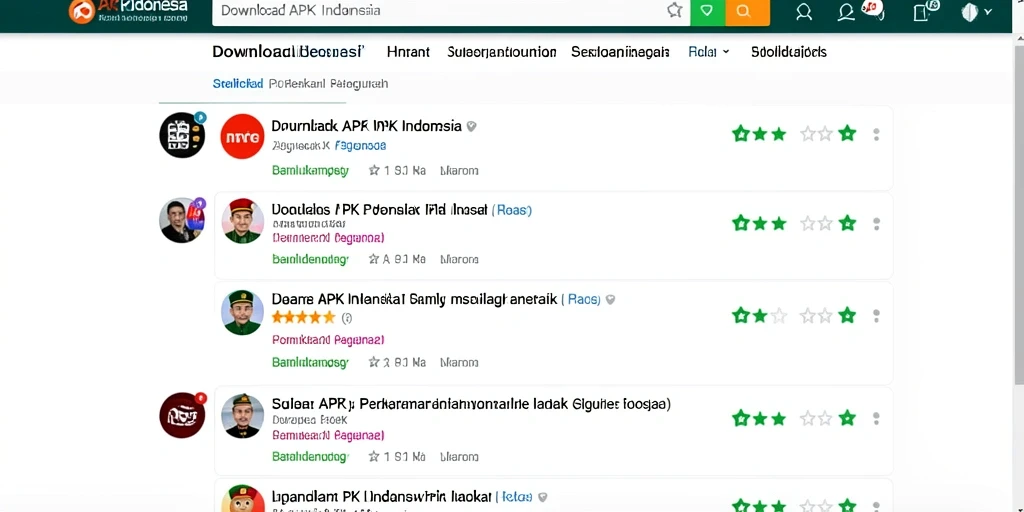Image resolution: width=1024 pixels, height=512 pixels.
Task: Open the Sesloaniinegais navigation tab
Action: pos(620,52)
